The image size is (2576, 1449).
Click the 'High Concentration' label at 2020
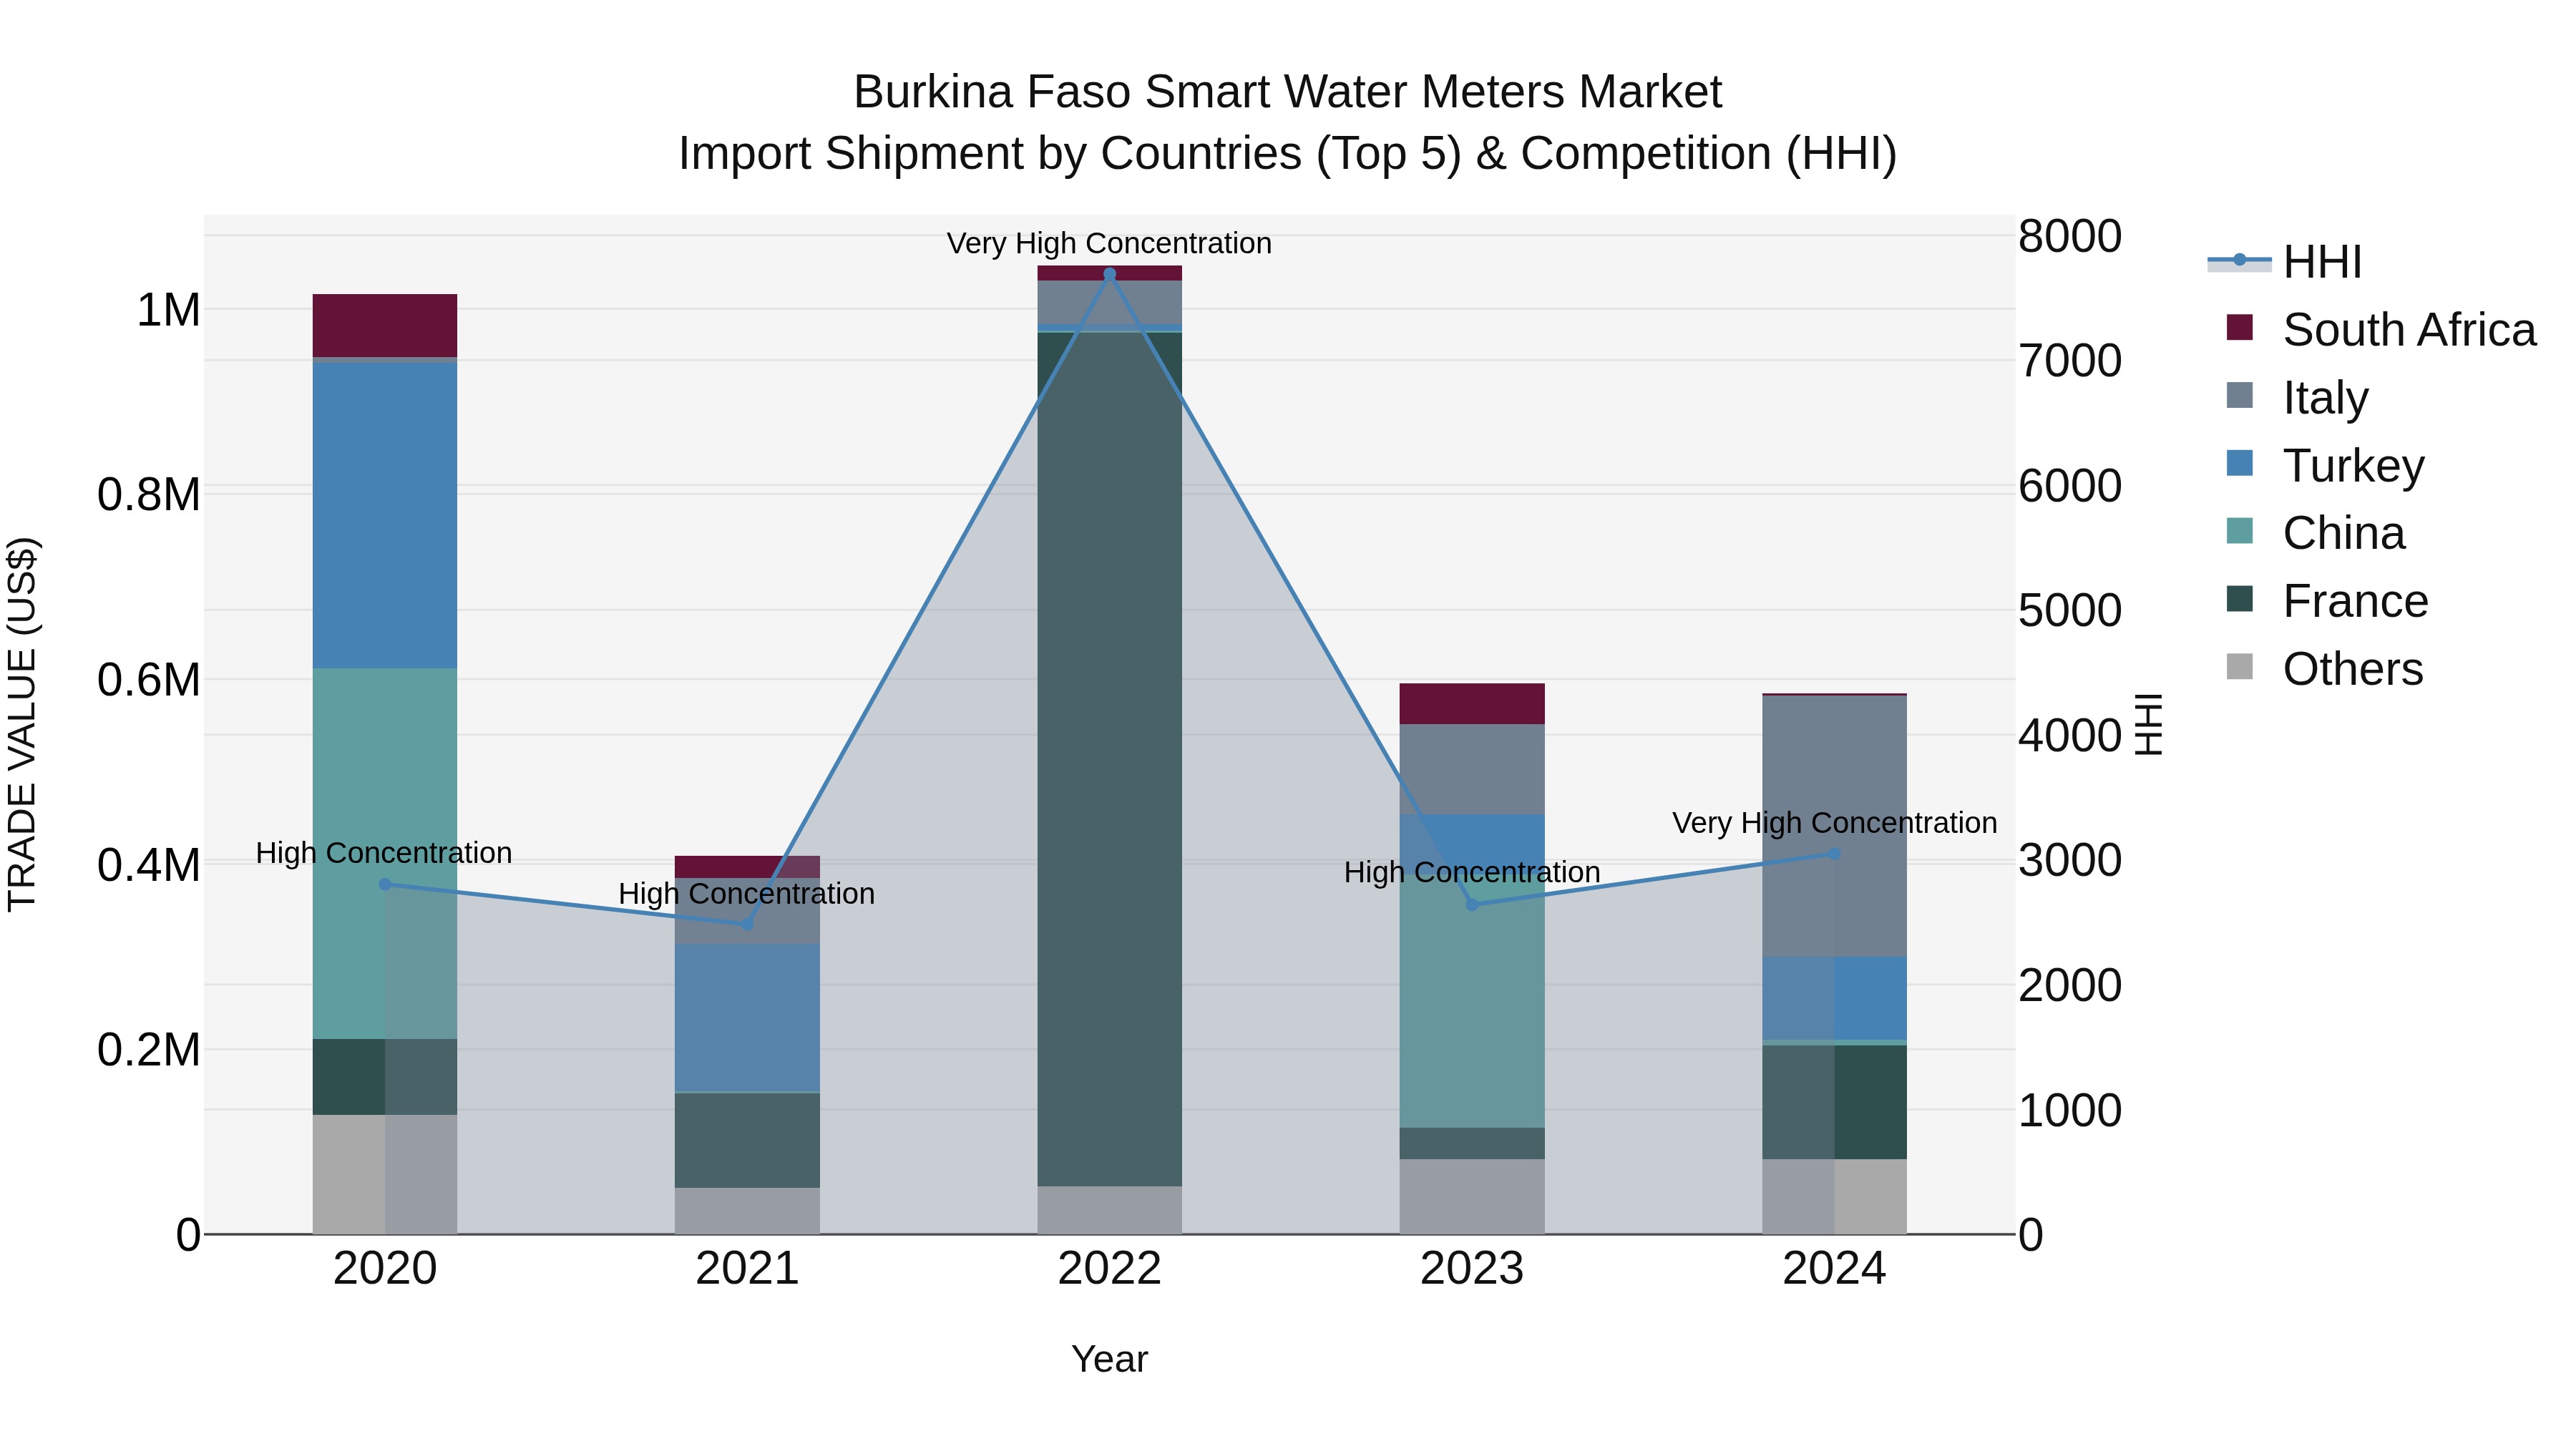pyautogui.click(x=384, y=853)
